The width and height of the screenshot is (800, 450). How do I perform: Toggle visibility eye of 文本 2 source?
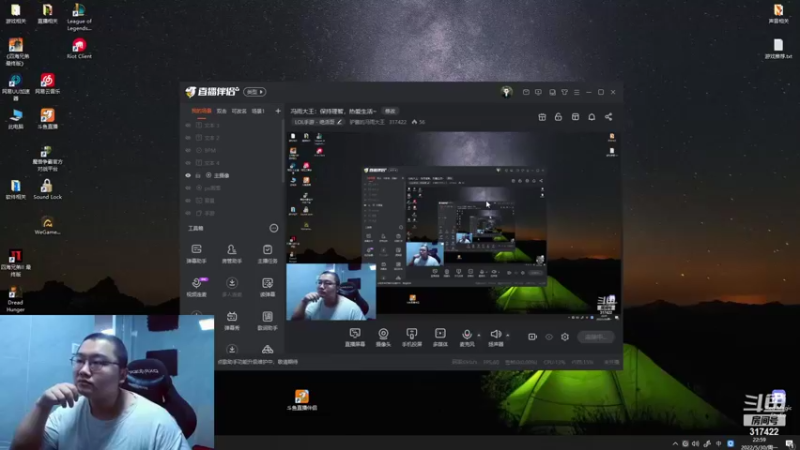[188, 138]
